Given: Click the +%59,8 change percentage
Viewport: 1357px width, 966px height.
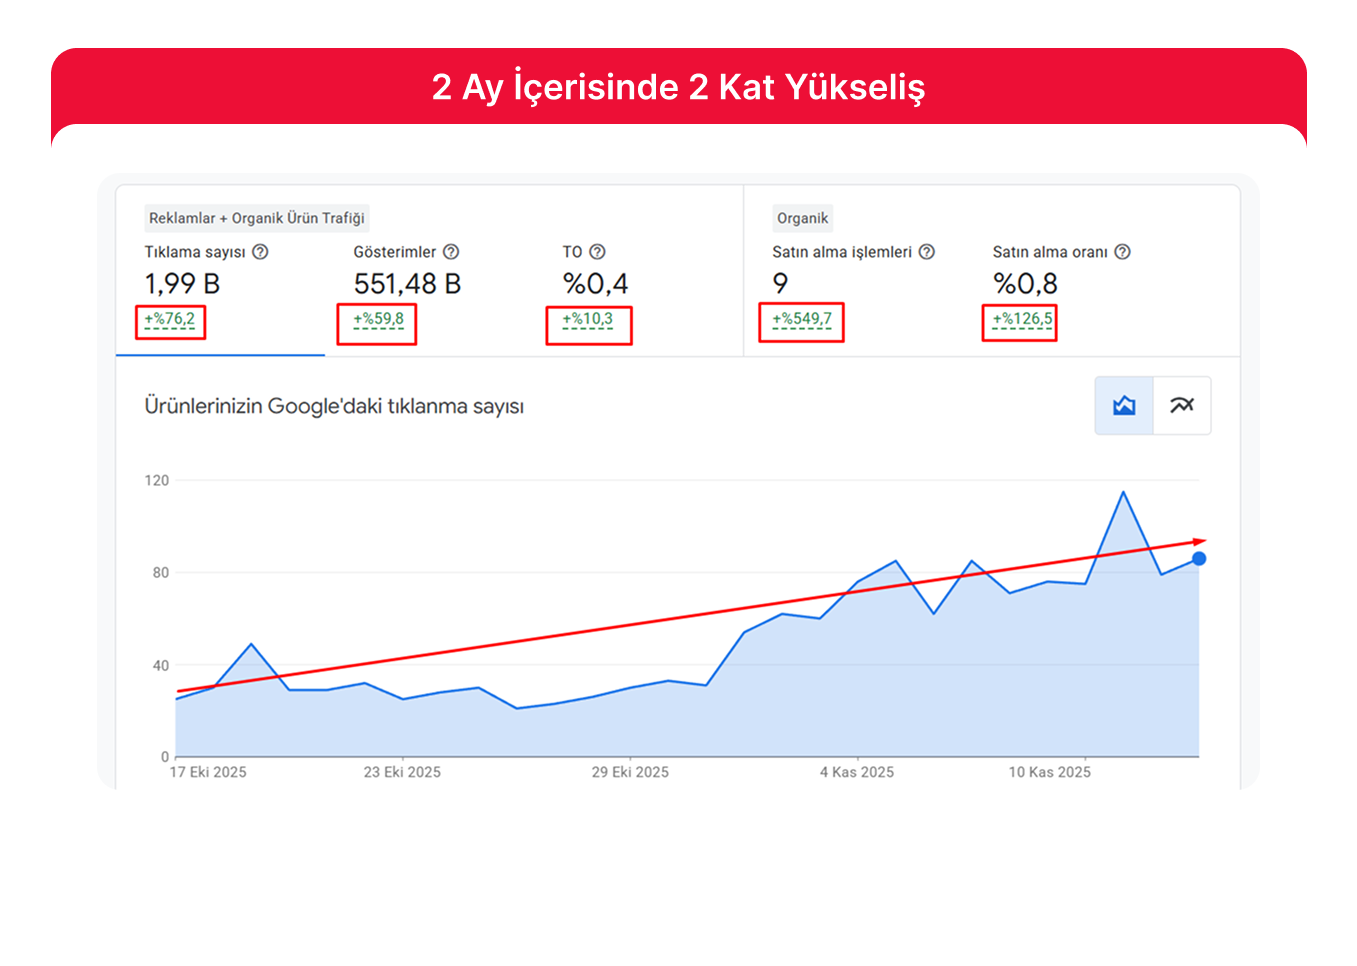Looking at the screenshot, I should [x=378, y=320].
